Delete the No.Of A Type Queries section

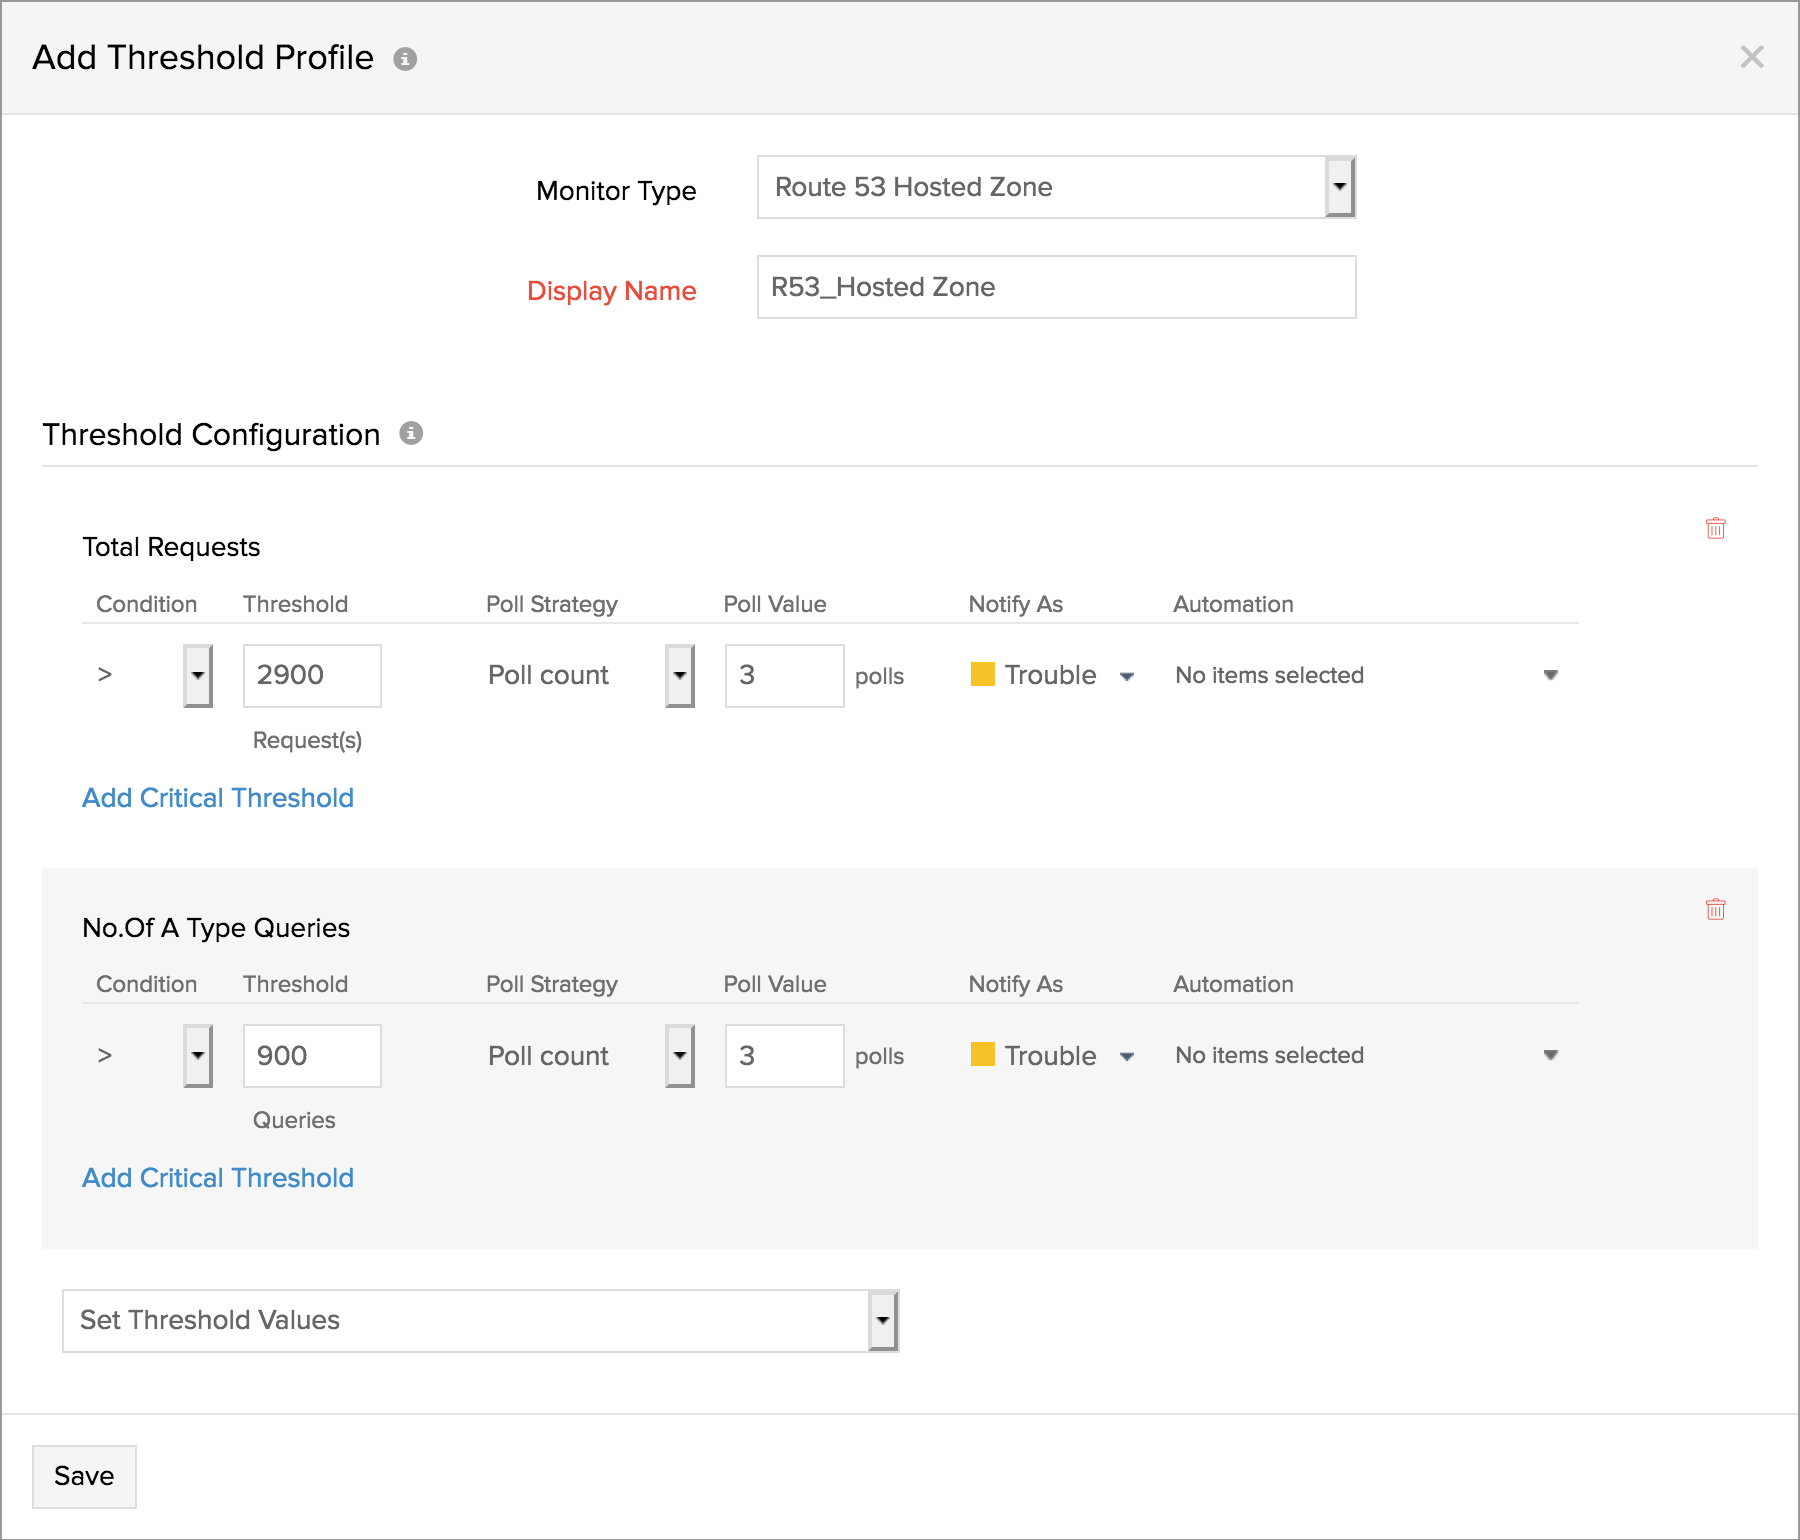click(1715, 909)
